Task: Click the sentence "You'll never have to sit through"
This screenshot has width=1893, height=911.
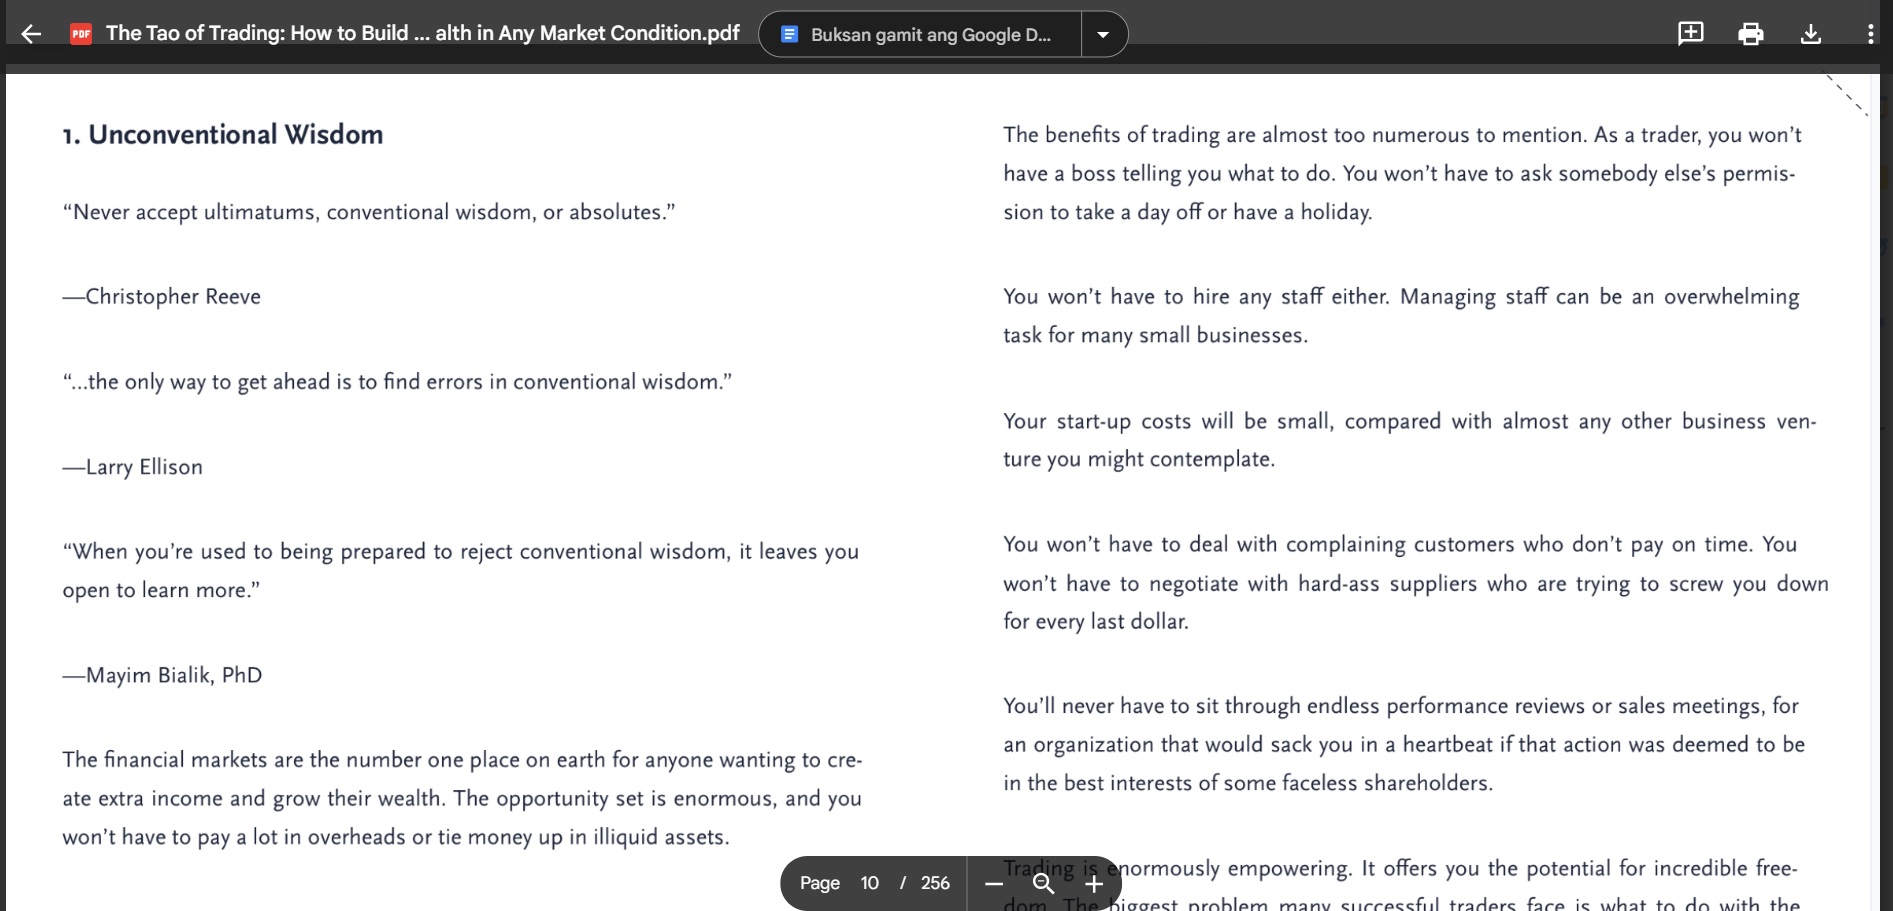Action: click(1404, 745)
